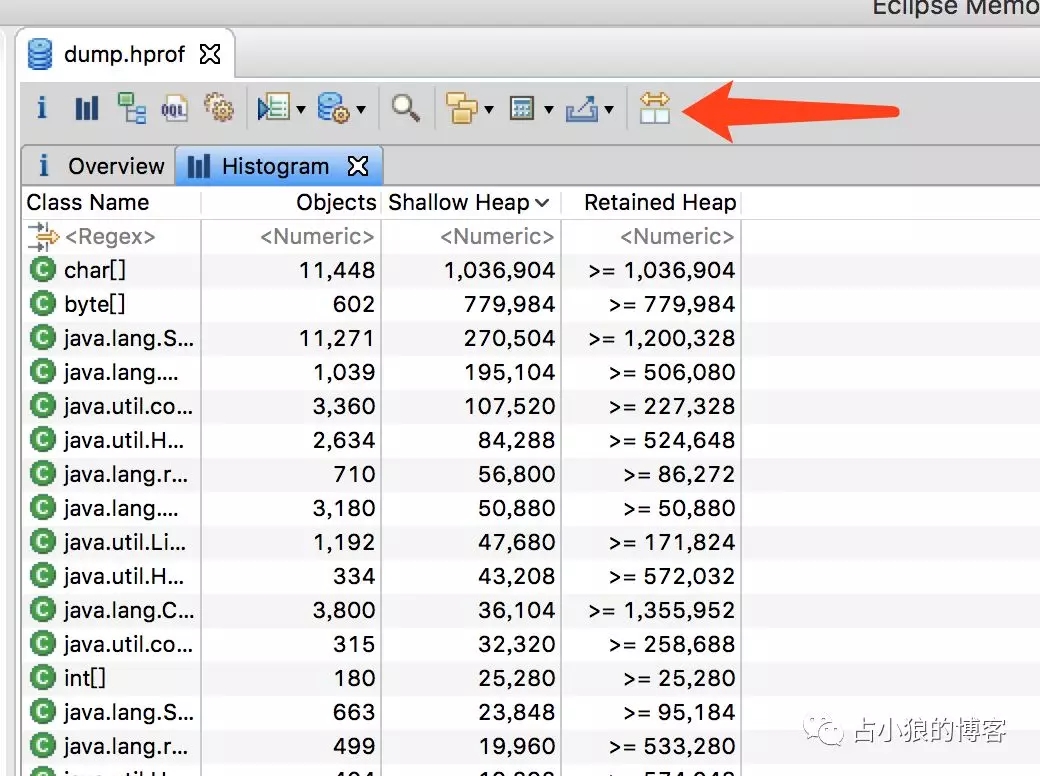Click the regex filter row icon

click(x=43, y=237)
